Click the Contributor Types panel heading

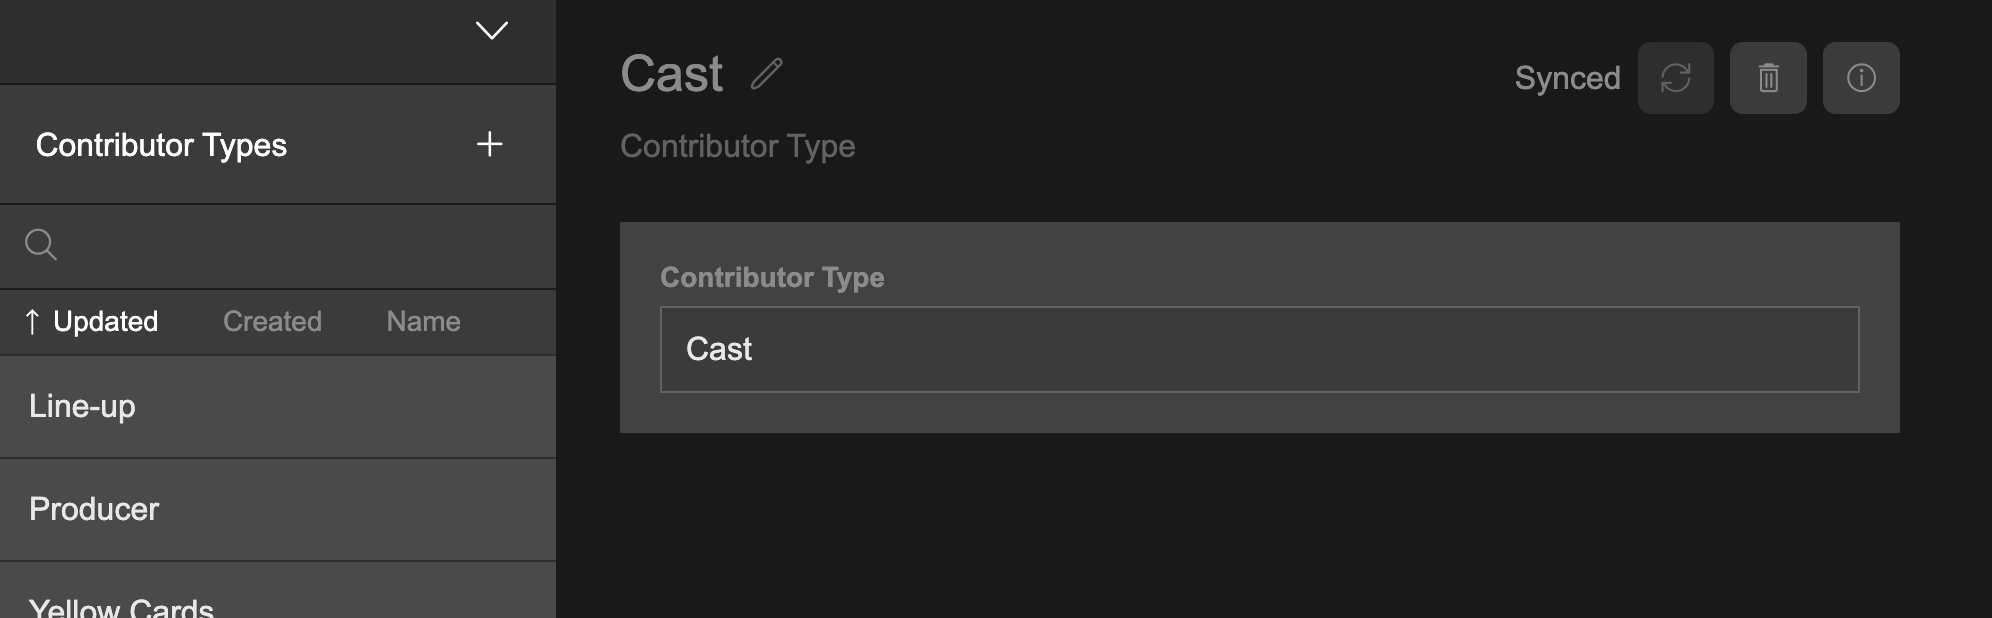[161, 146]
